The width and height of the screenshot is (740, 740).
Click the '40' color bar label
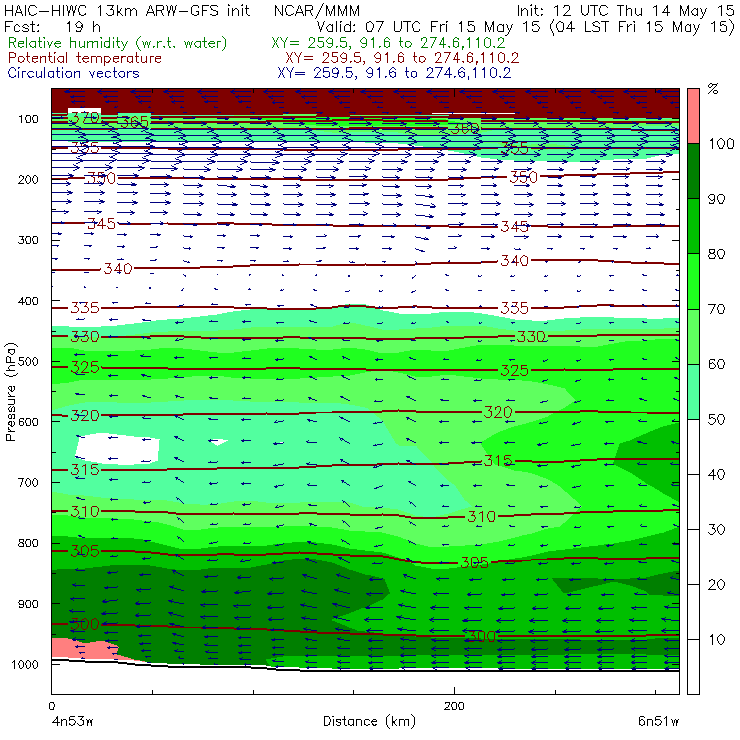[716, 474]
